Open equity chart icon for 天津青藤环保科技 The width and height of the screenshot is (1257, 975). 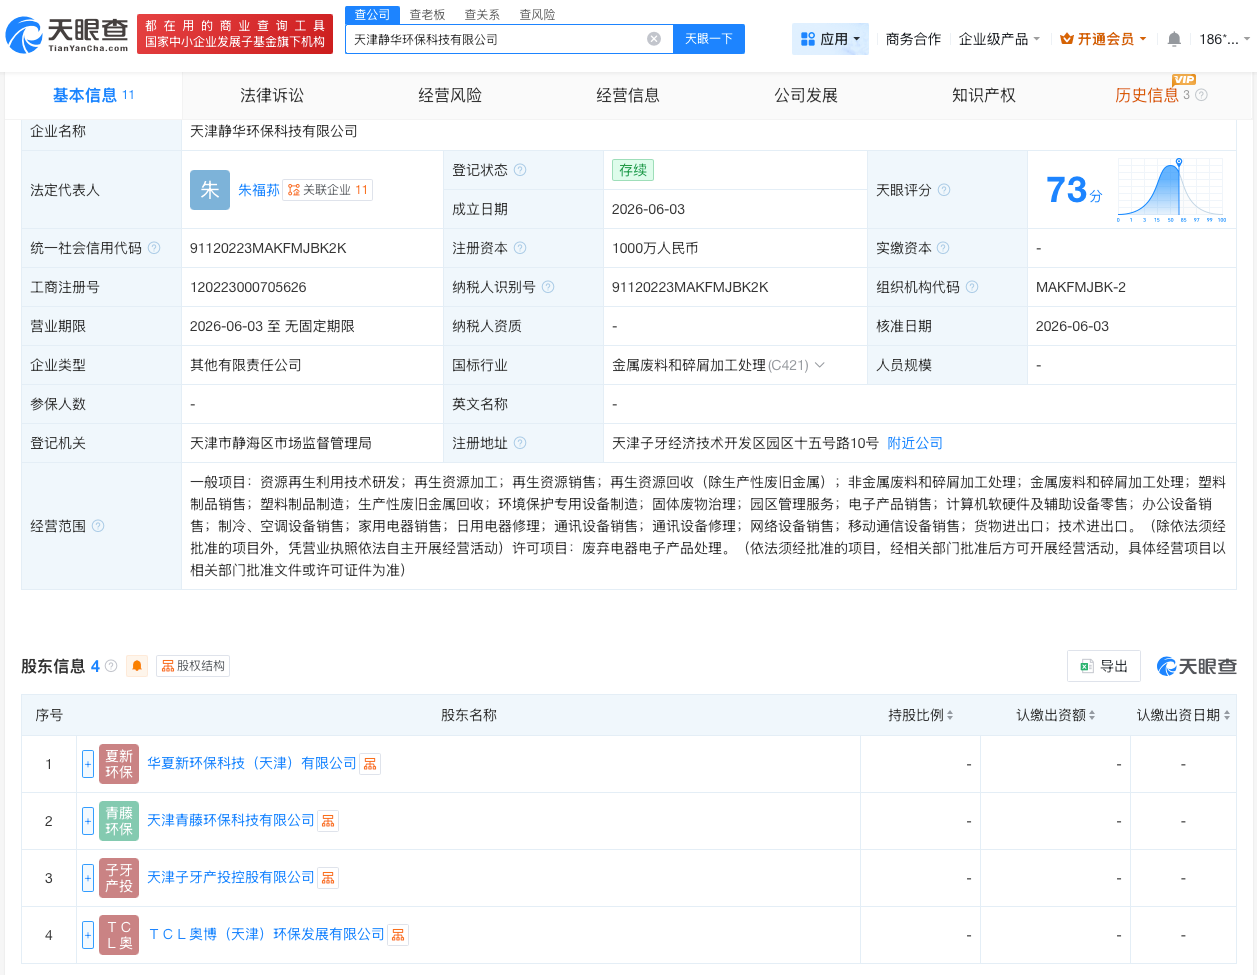tap(328, 821)
